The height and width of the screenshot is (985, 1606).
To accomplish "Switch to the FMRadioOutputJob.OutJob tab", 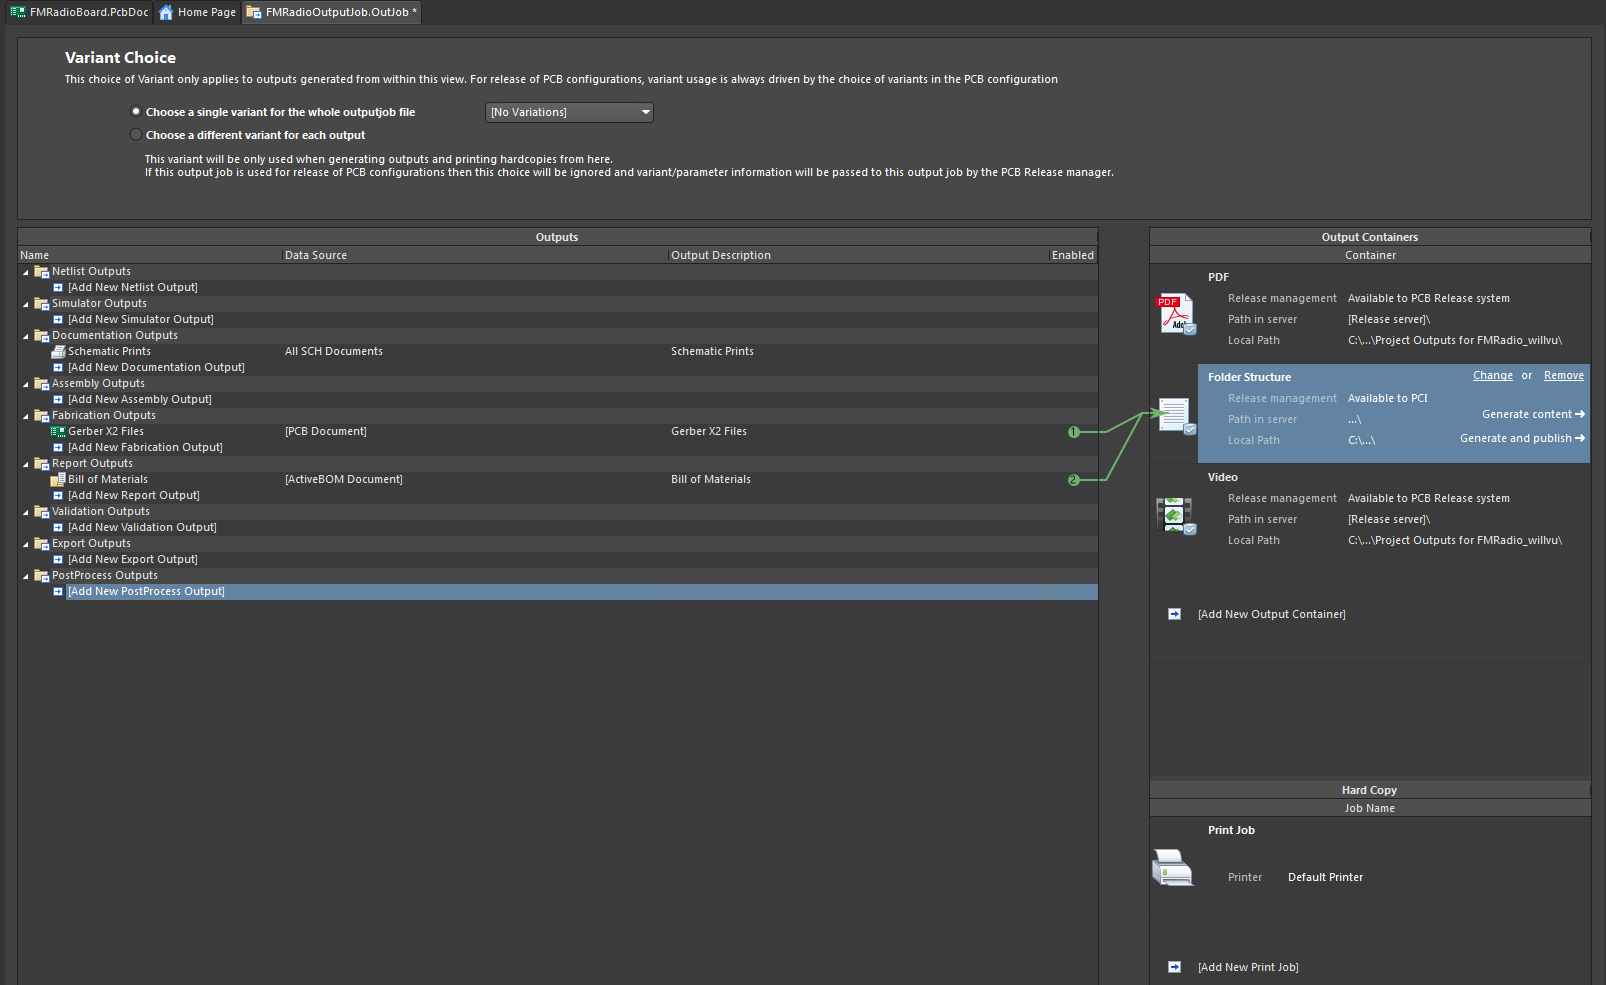I will (332, 12).
